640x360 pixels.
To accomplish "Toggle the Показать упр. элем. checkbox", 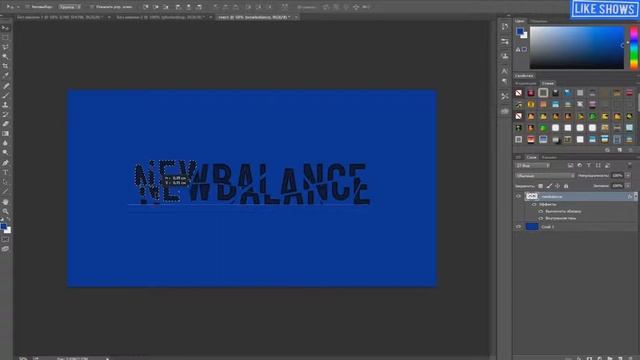I will click(91, 7).
